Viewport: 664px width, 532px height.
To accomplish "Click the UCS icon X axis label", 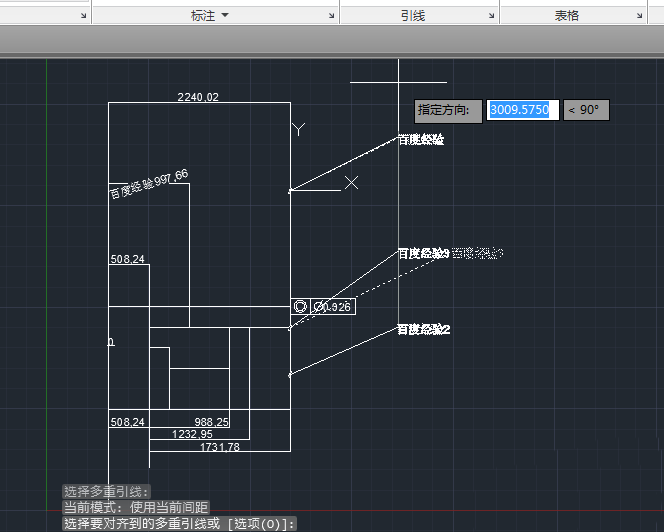I will (x=351, y=183).
